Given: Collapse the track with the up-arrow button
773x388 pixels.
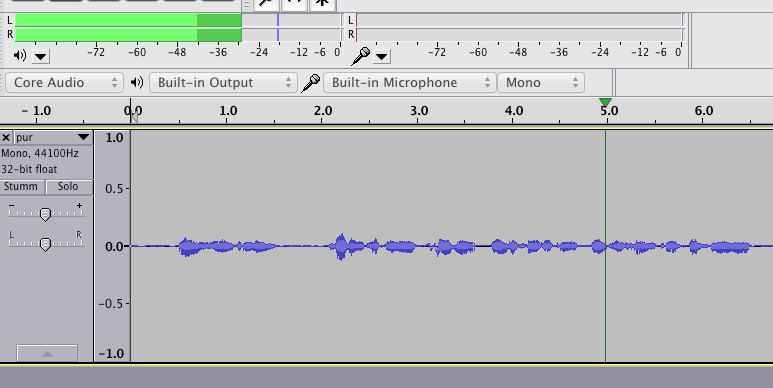Looking at the screenshot, I should coord(47,353).
